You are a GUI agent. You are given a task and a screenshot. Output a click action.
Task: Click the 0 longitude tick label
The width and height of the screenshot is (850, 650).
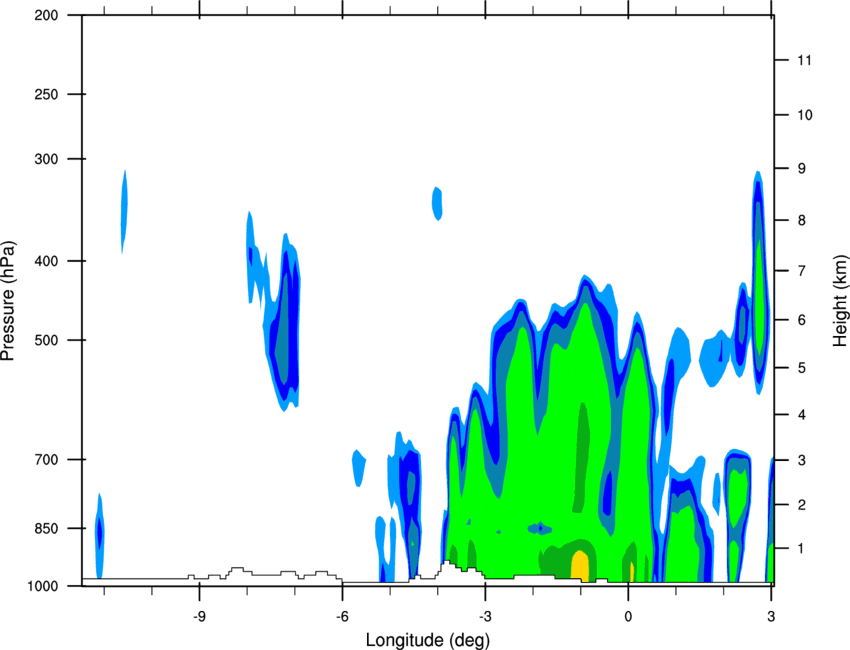coord(628,616)
